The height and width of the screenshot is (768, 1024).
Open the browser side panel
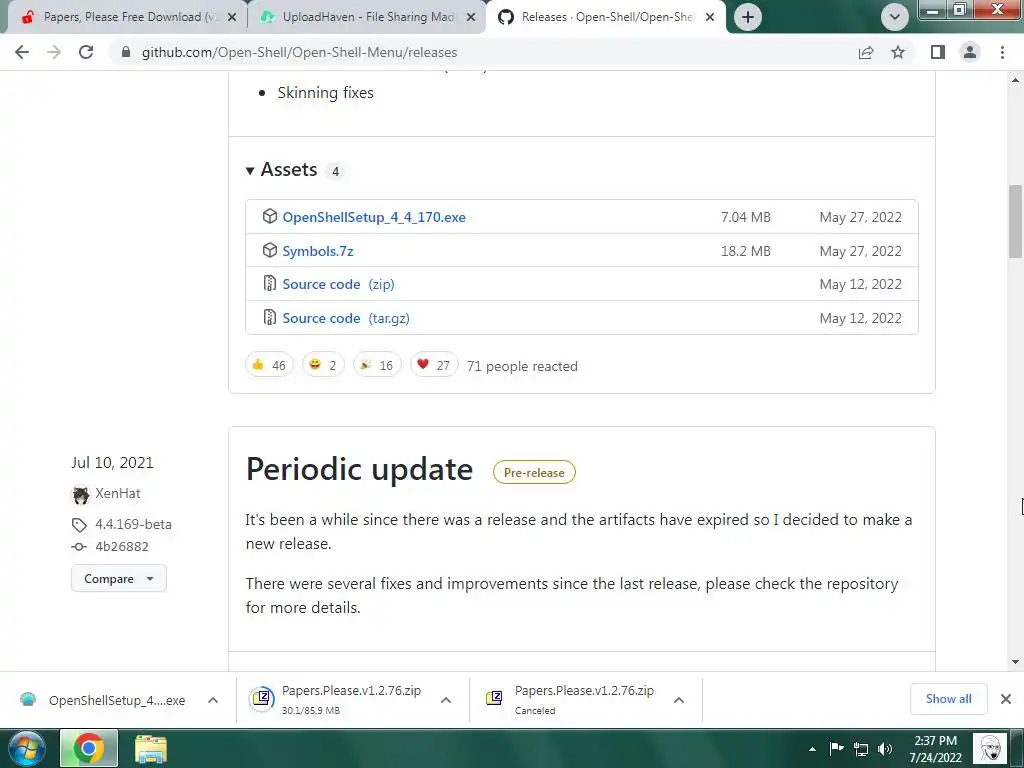click(x=938, y=52)
